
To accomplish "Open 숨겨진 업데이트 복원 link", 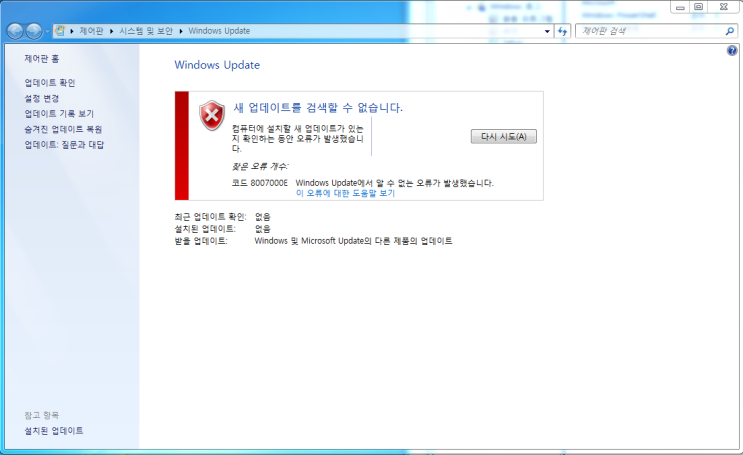I will (63, 129).
